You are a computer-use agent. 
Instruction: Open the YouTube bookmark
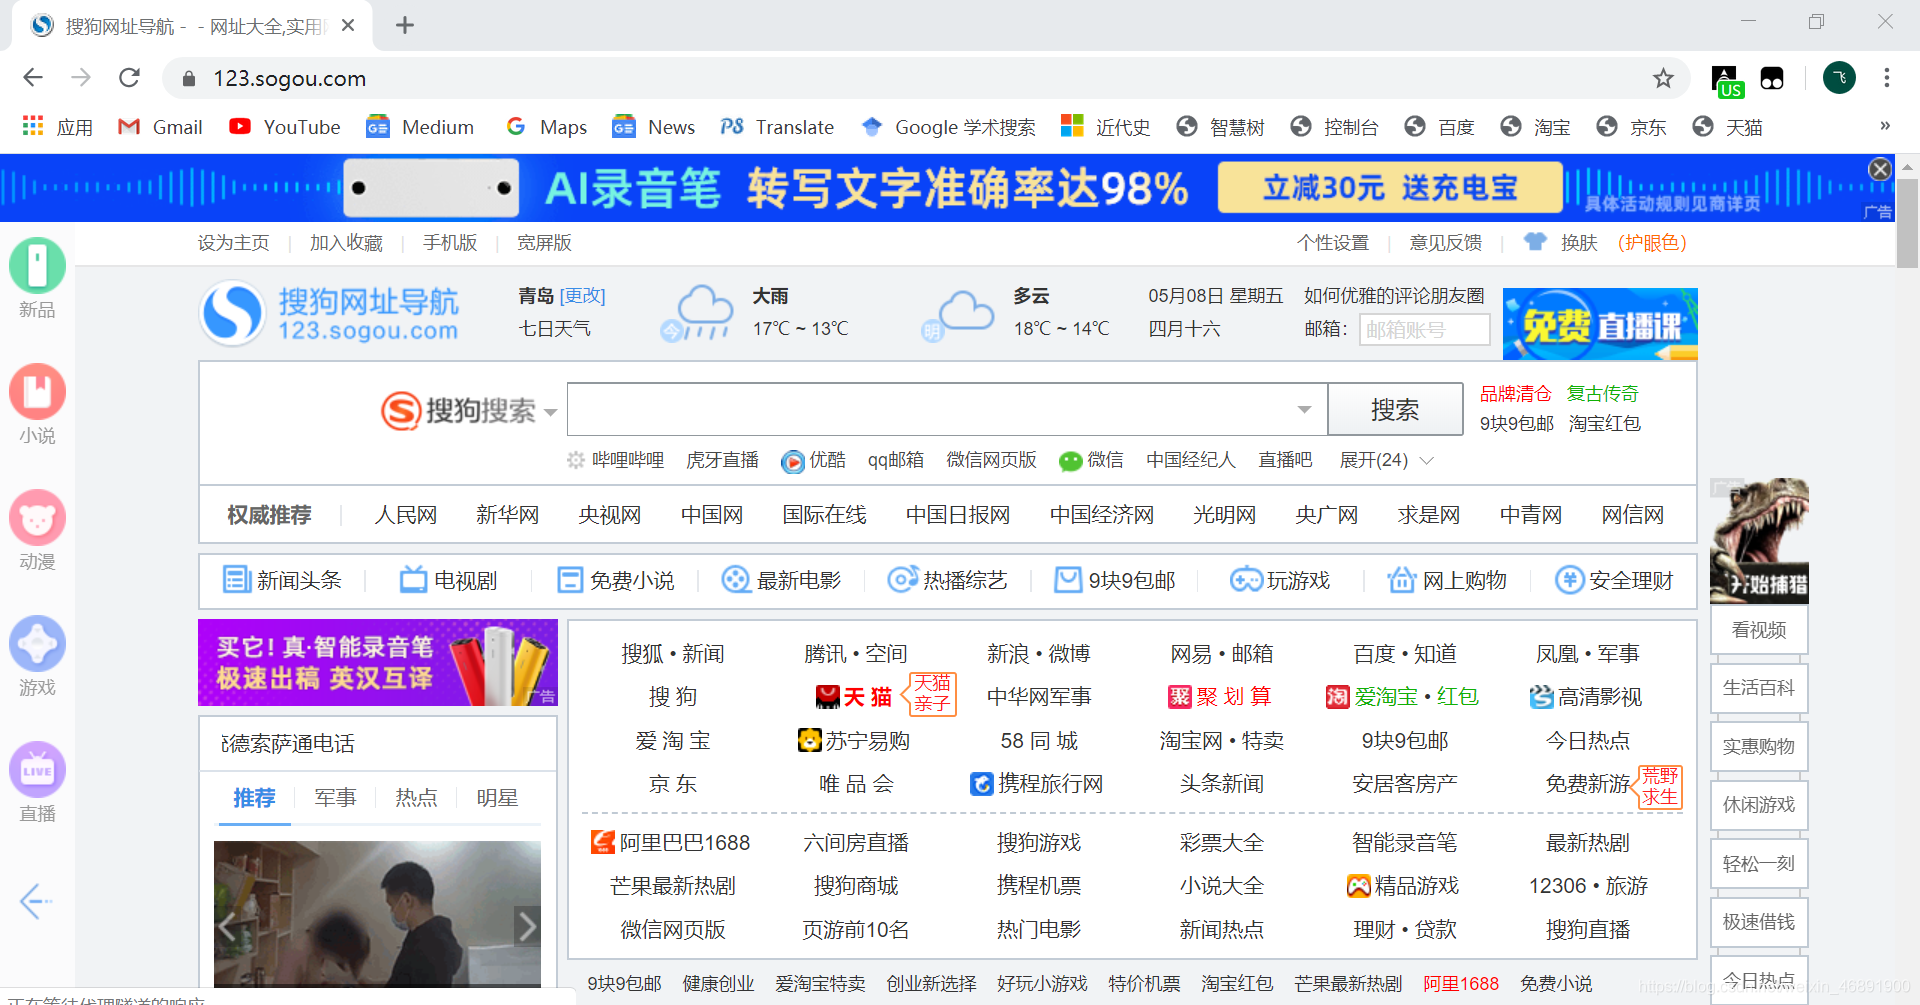click(x=285, y=127)
